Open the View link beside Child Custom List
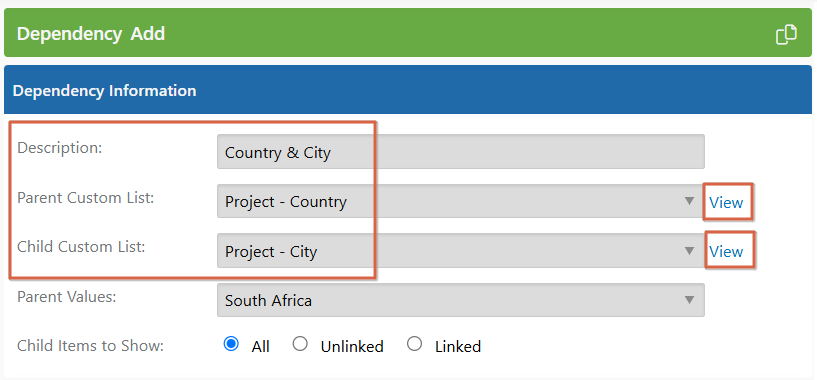Screen dimensions: 817x380 726,252
